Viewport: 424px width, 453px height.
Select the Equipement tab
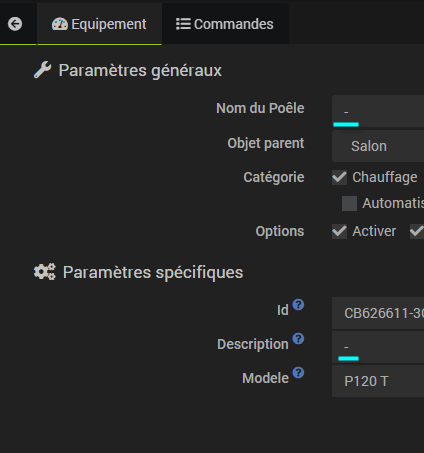pyautogui.click(x=99, y=24)
